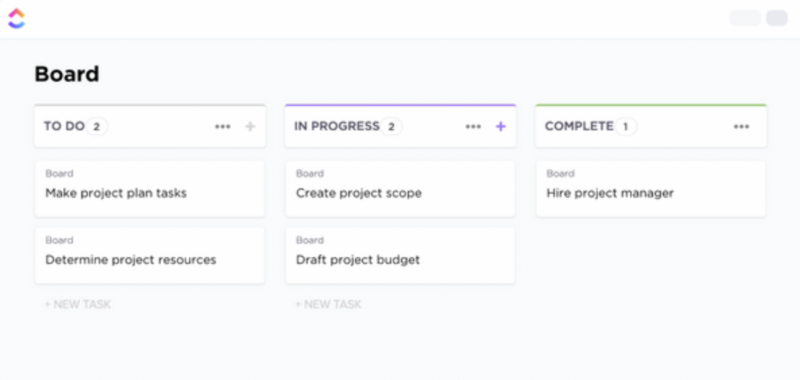This screenshot has width=800, height=380.
Task: Click + NEW TASK under TO DO
Action: point(78,305)
